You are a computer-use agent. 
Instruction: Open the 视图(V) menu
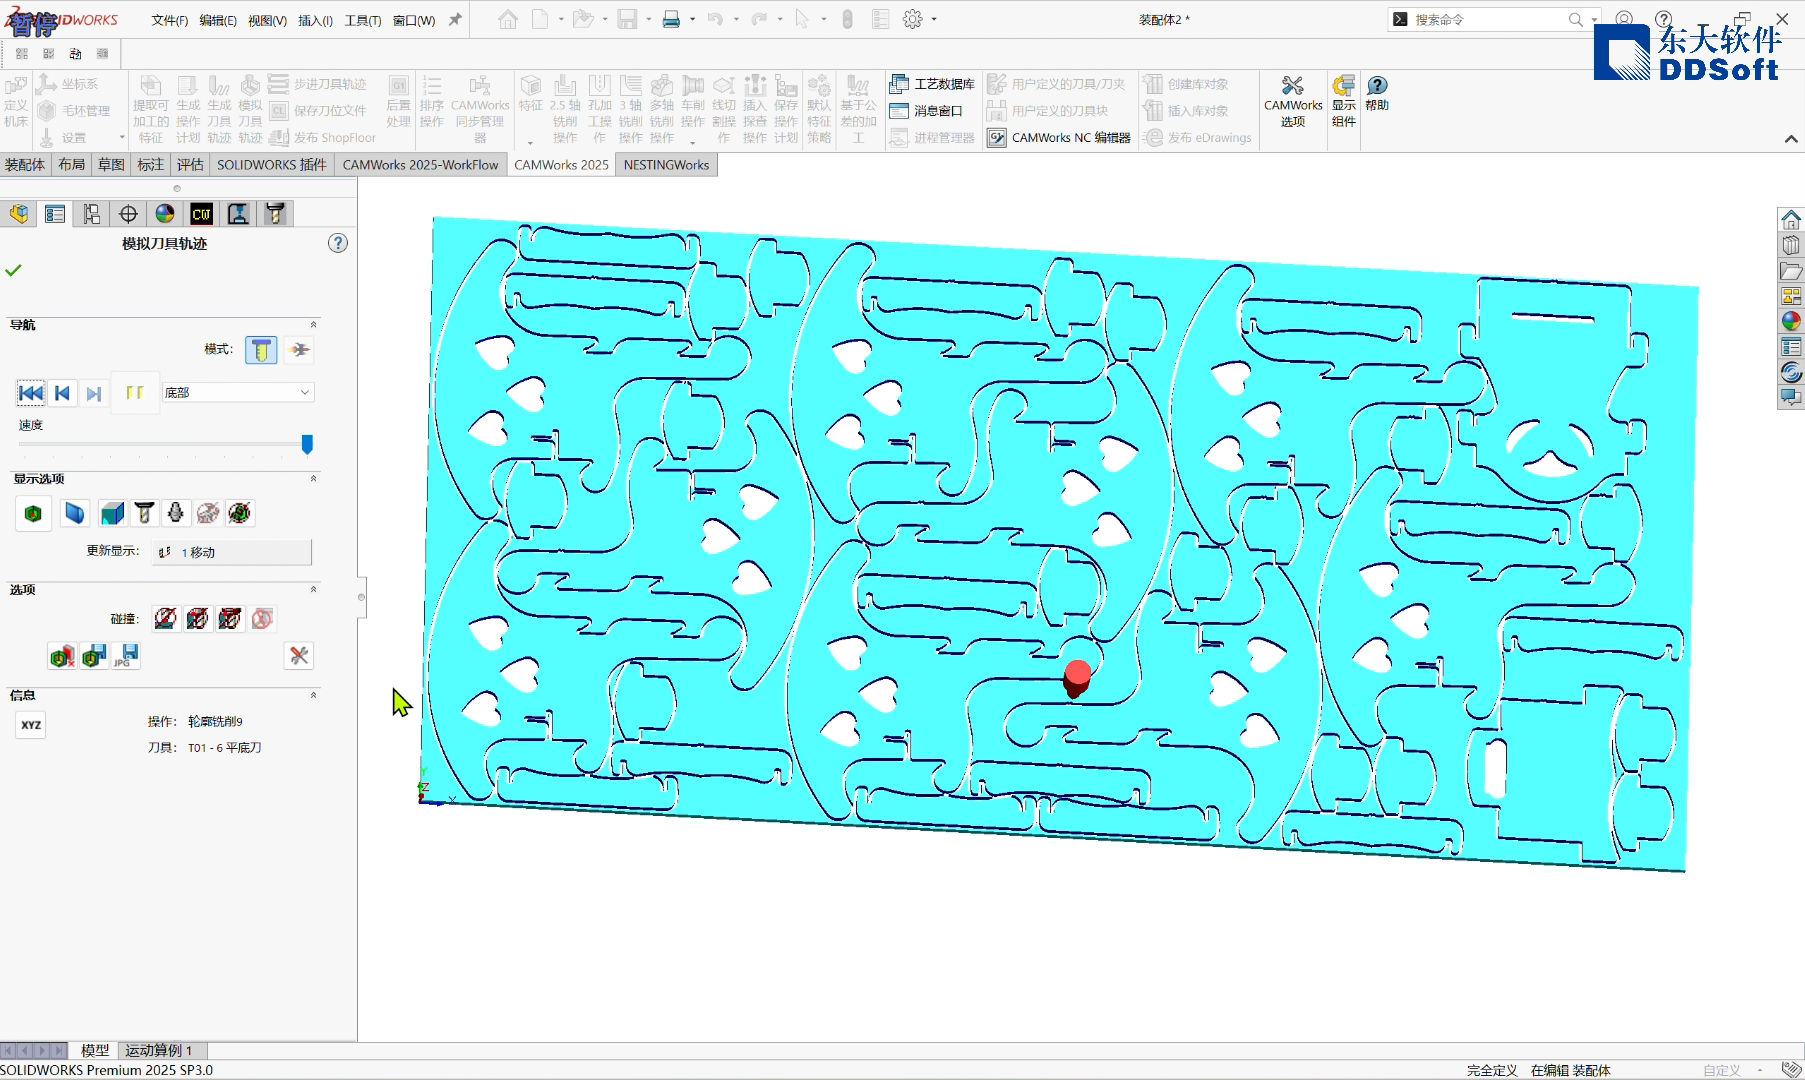(267, 20)
